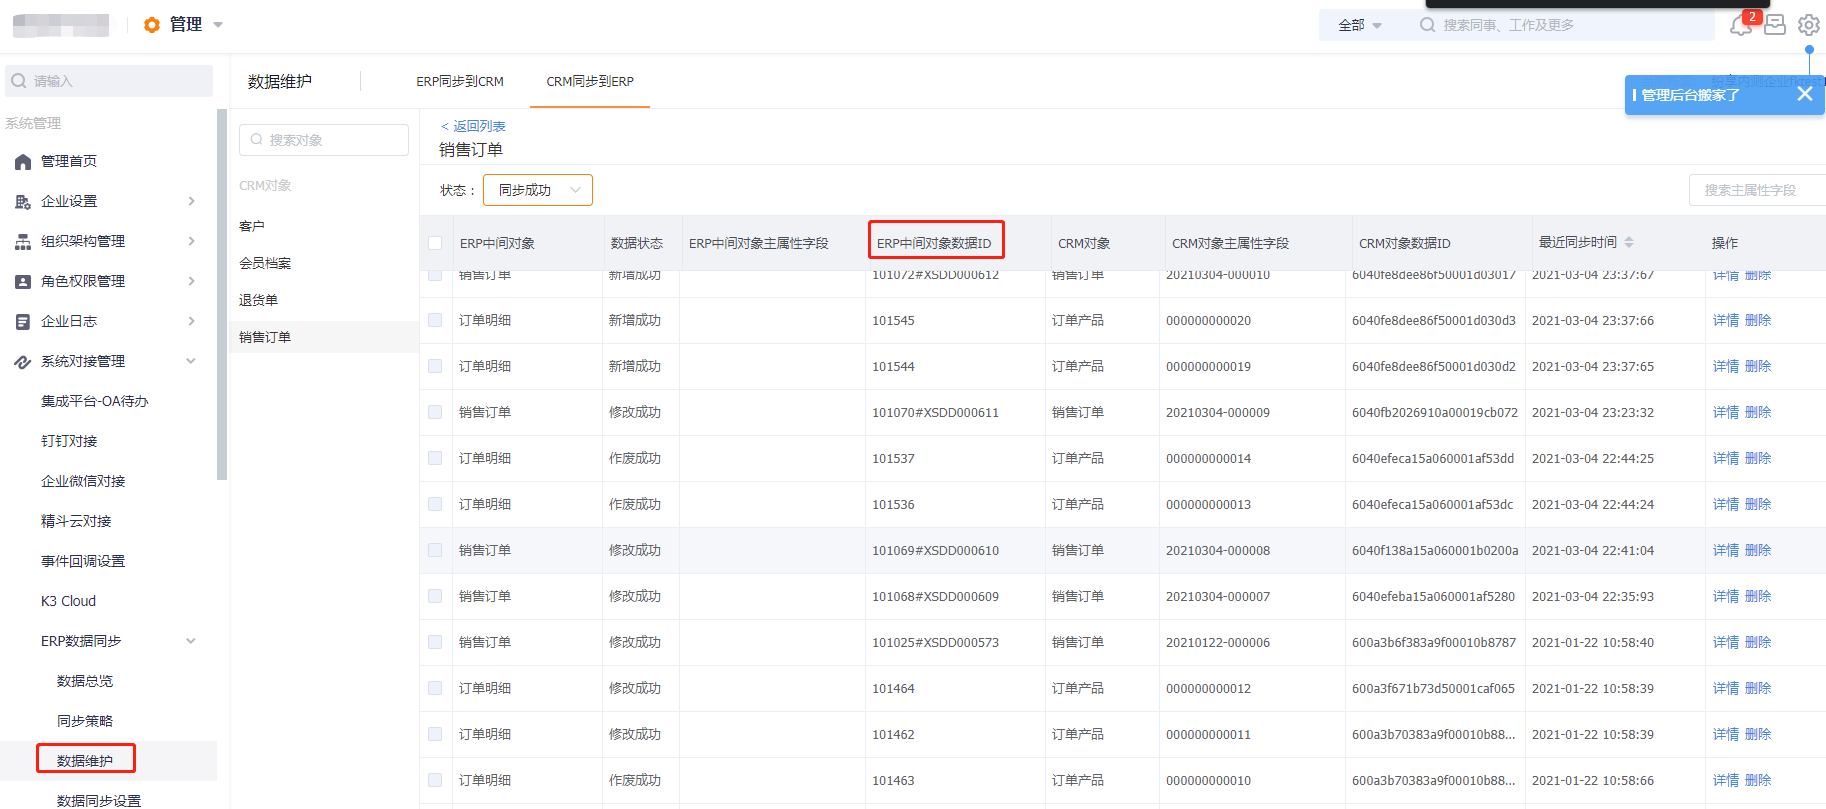Click the home icon beside 管理首页
This screenshot has width=1826, height=809.
(x=23, y=162)
